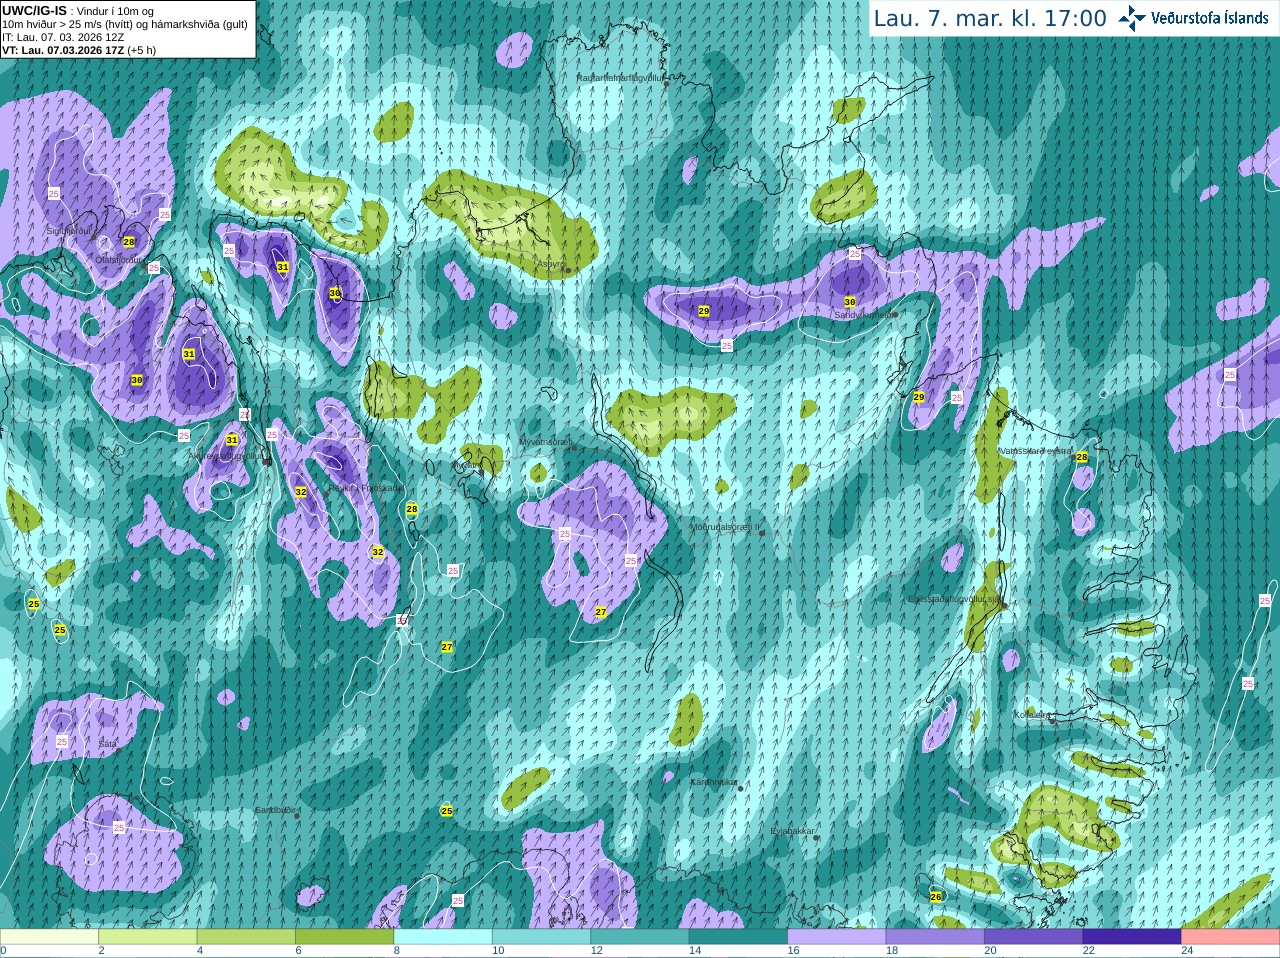Select the date header Lau. 7. mar. kl. 17:00
1280x958 pixels.
(990, 18)
